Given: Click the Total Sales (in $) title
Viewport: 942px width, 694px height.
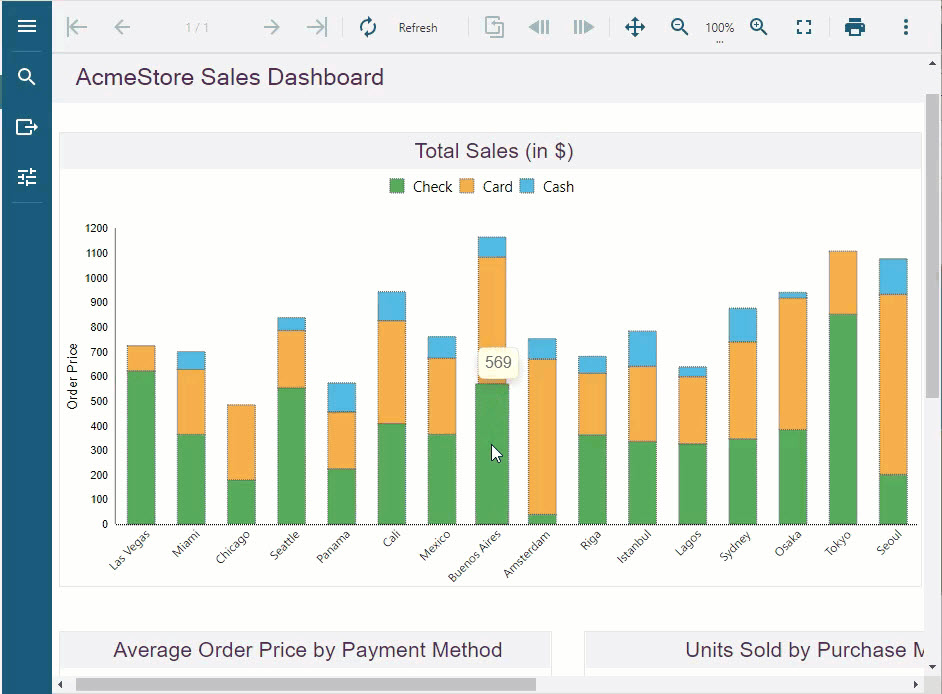Looking at the screenshot, I should pos(494,151).
